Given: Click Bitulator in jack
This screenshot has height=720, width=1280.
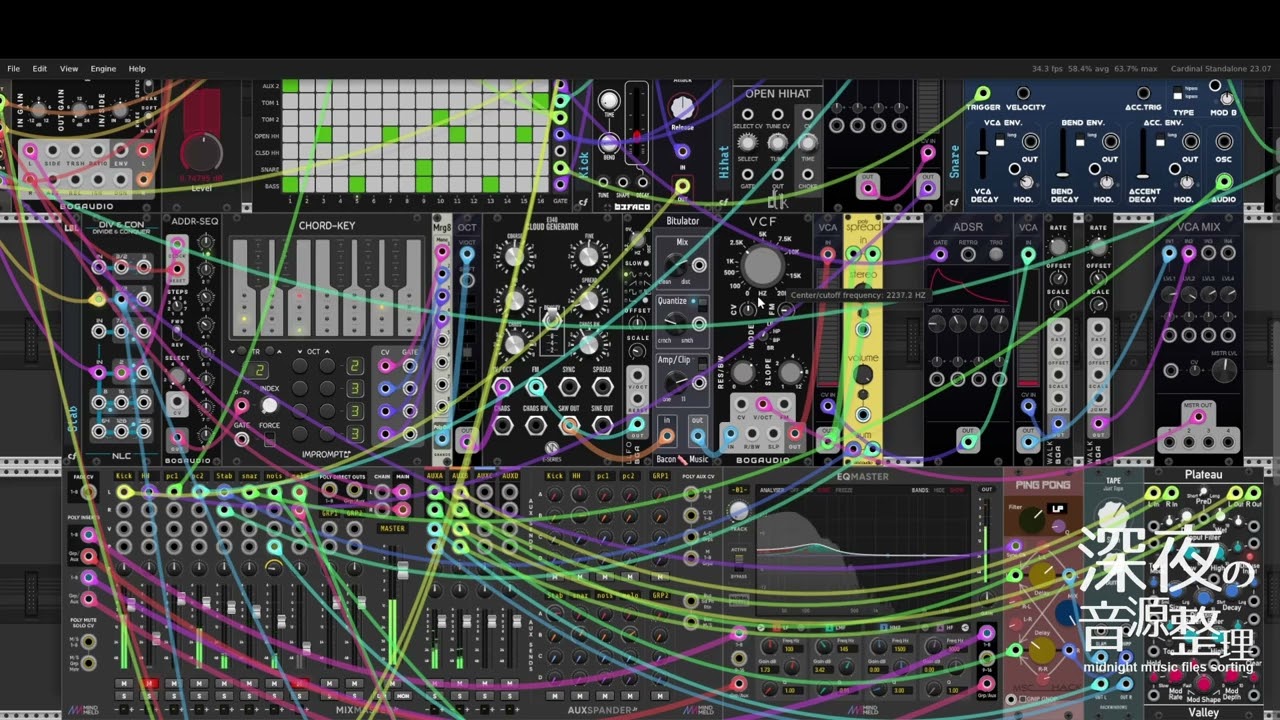Looking at the screenshot, I should (667, 437).
